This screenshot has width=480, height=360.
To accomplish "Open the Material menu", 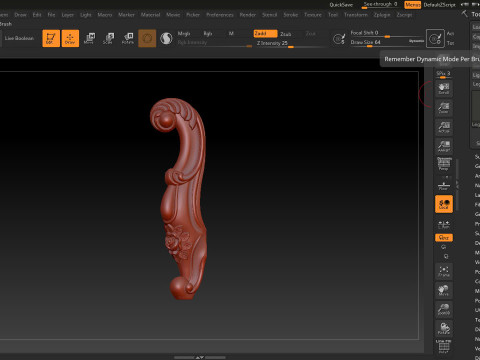I will [150, 15].
